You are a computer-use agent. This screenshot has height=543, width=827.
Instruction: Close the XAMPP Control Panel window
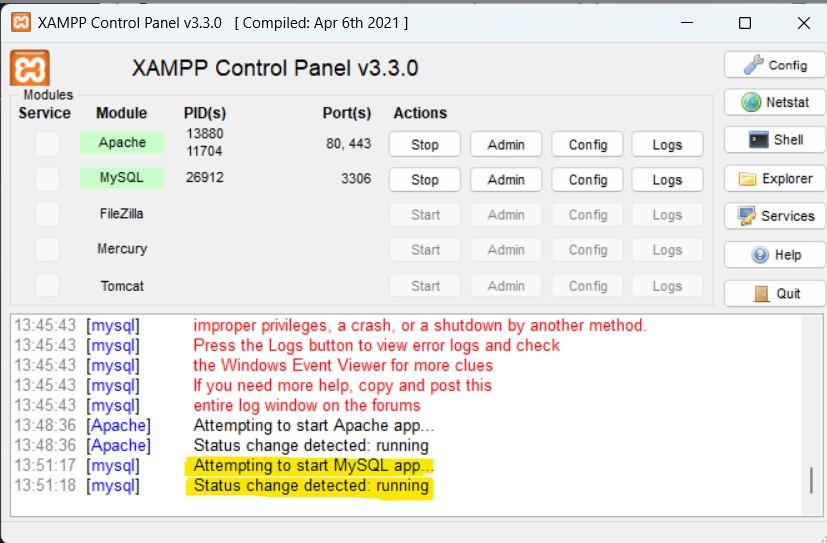click(803, 23)
